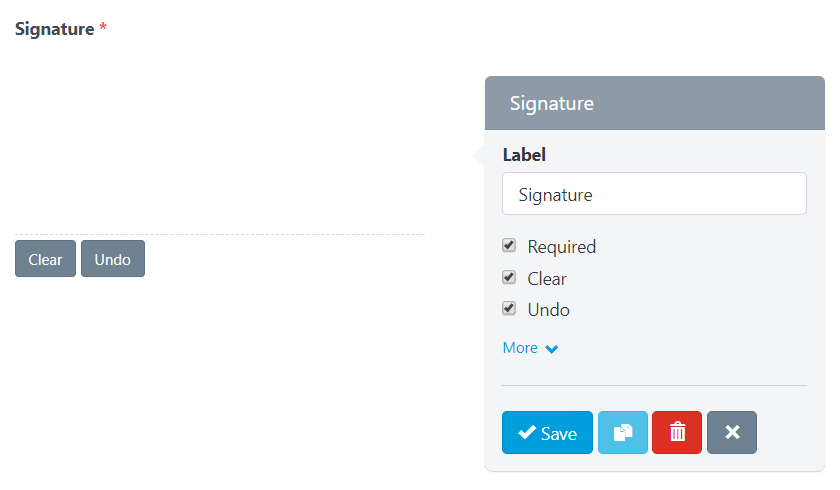
Task: Click the checkmark icon on Save
Action: pos(527,433)
